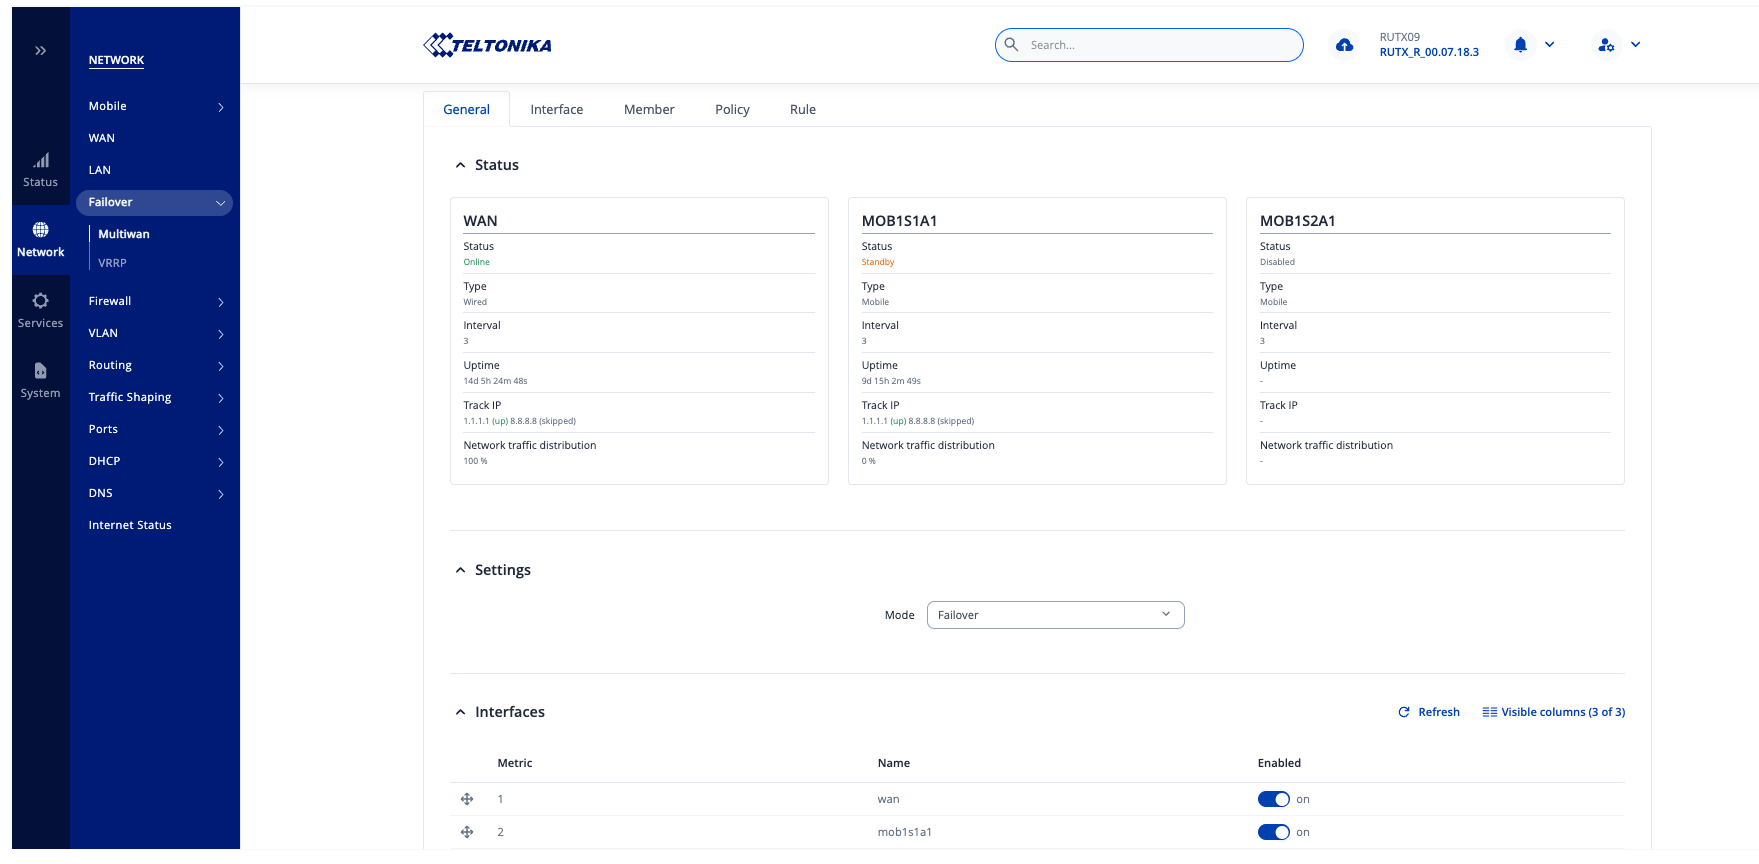Viewport: 1759px width, 864px height.
Task: Collapse the Interfaces section chevron
Action: coord(460,712)
